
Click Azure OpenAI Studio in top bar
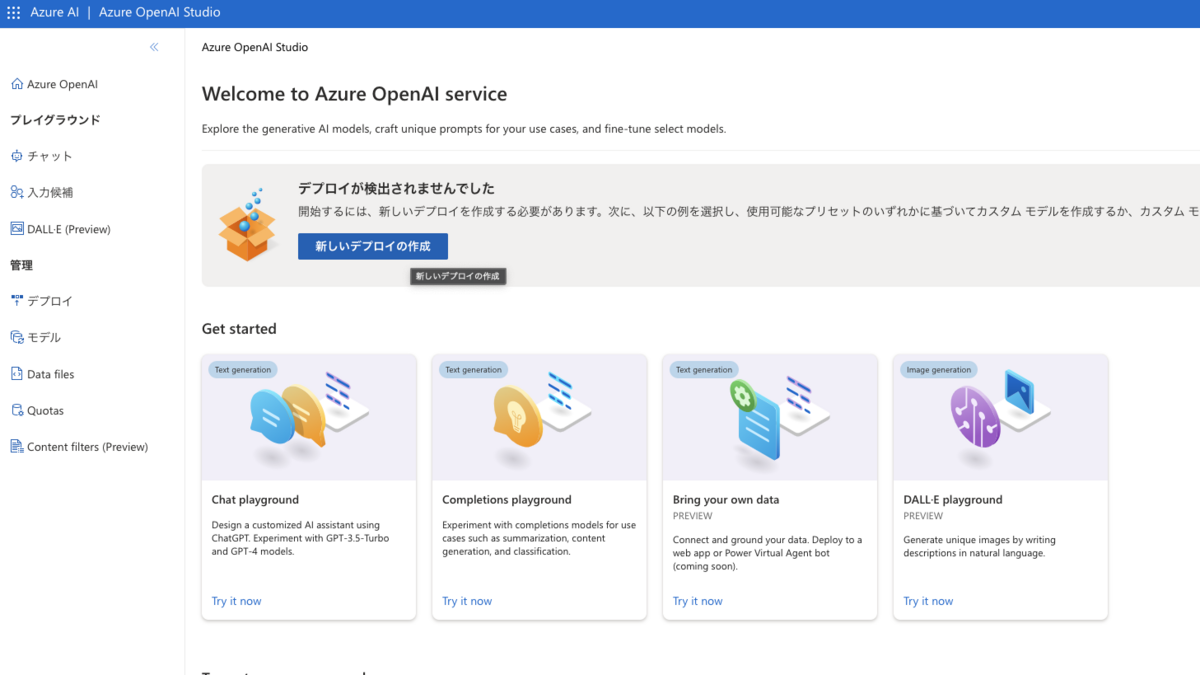[160, 13]
